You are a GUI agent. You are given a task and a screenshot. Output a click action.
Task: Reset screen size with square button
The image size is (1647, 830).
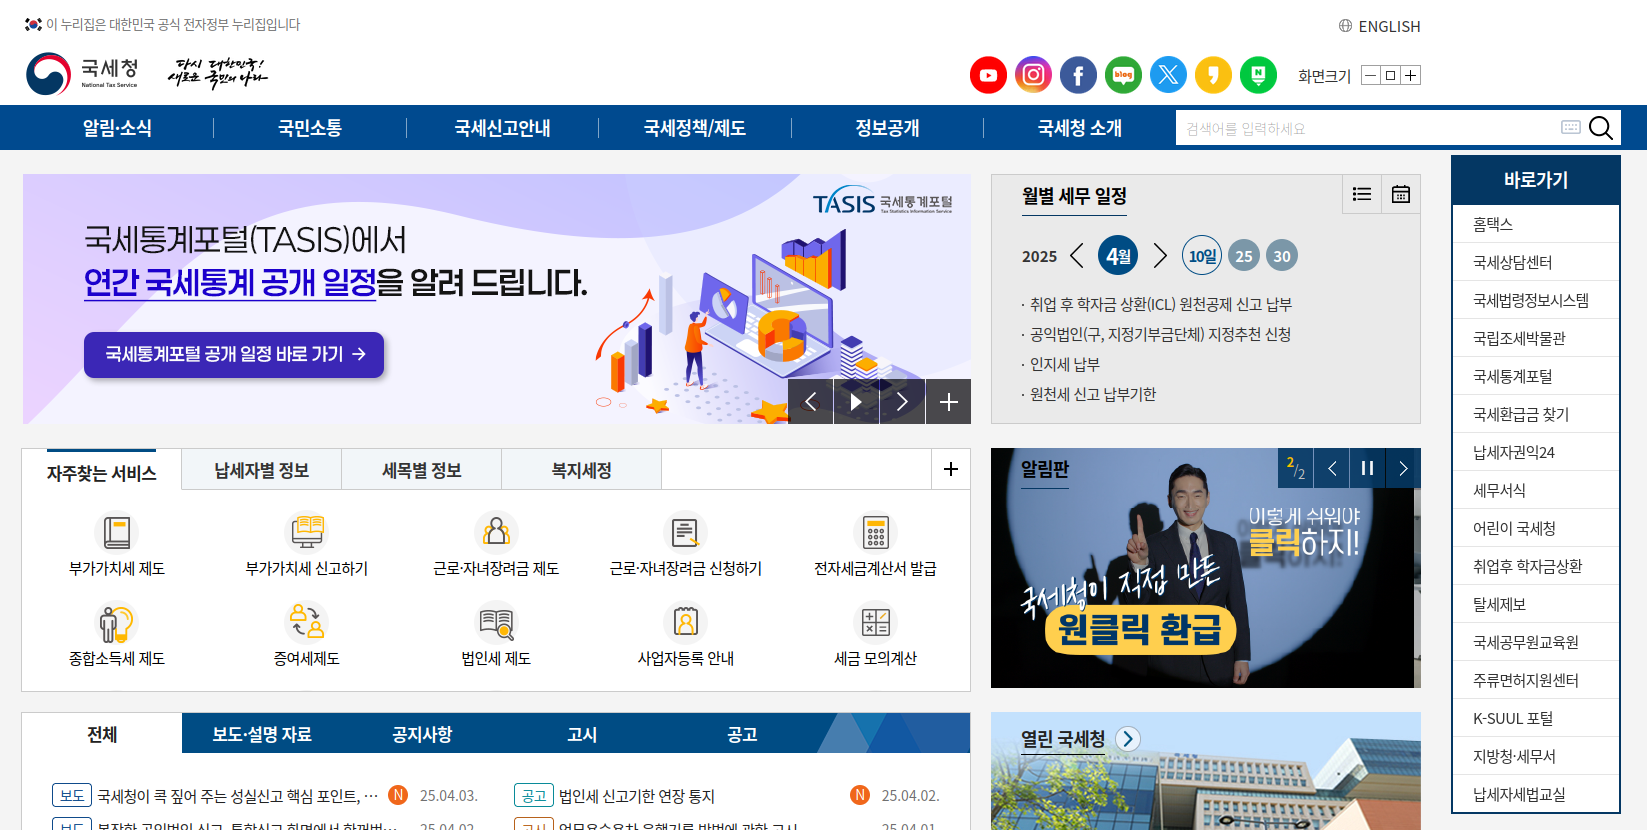[1390, 76]
